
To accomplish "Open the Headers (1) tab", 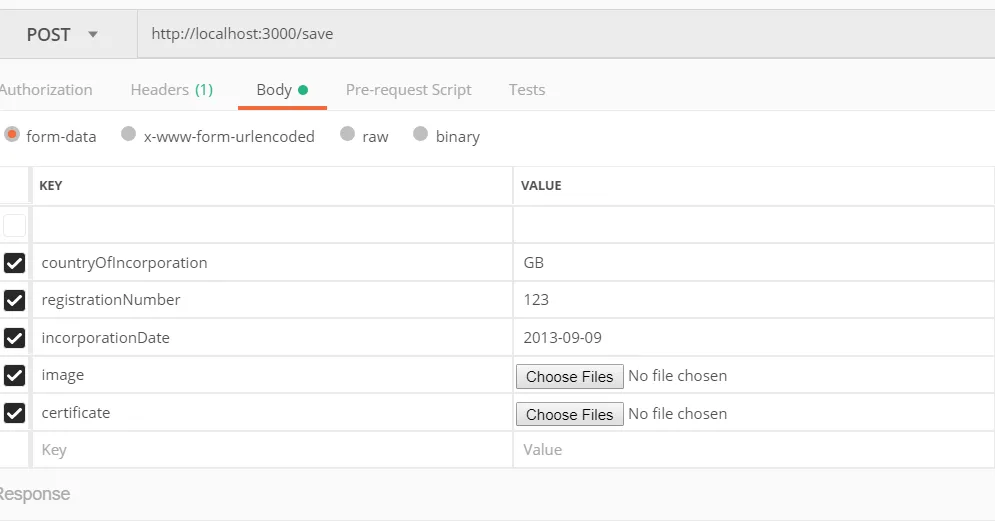I will (x=171, y=90).
